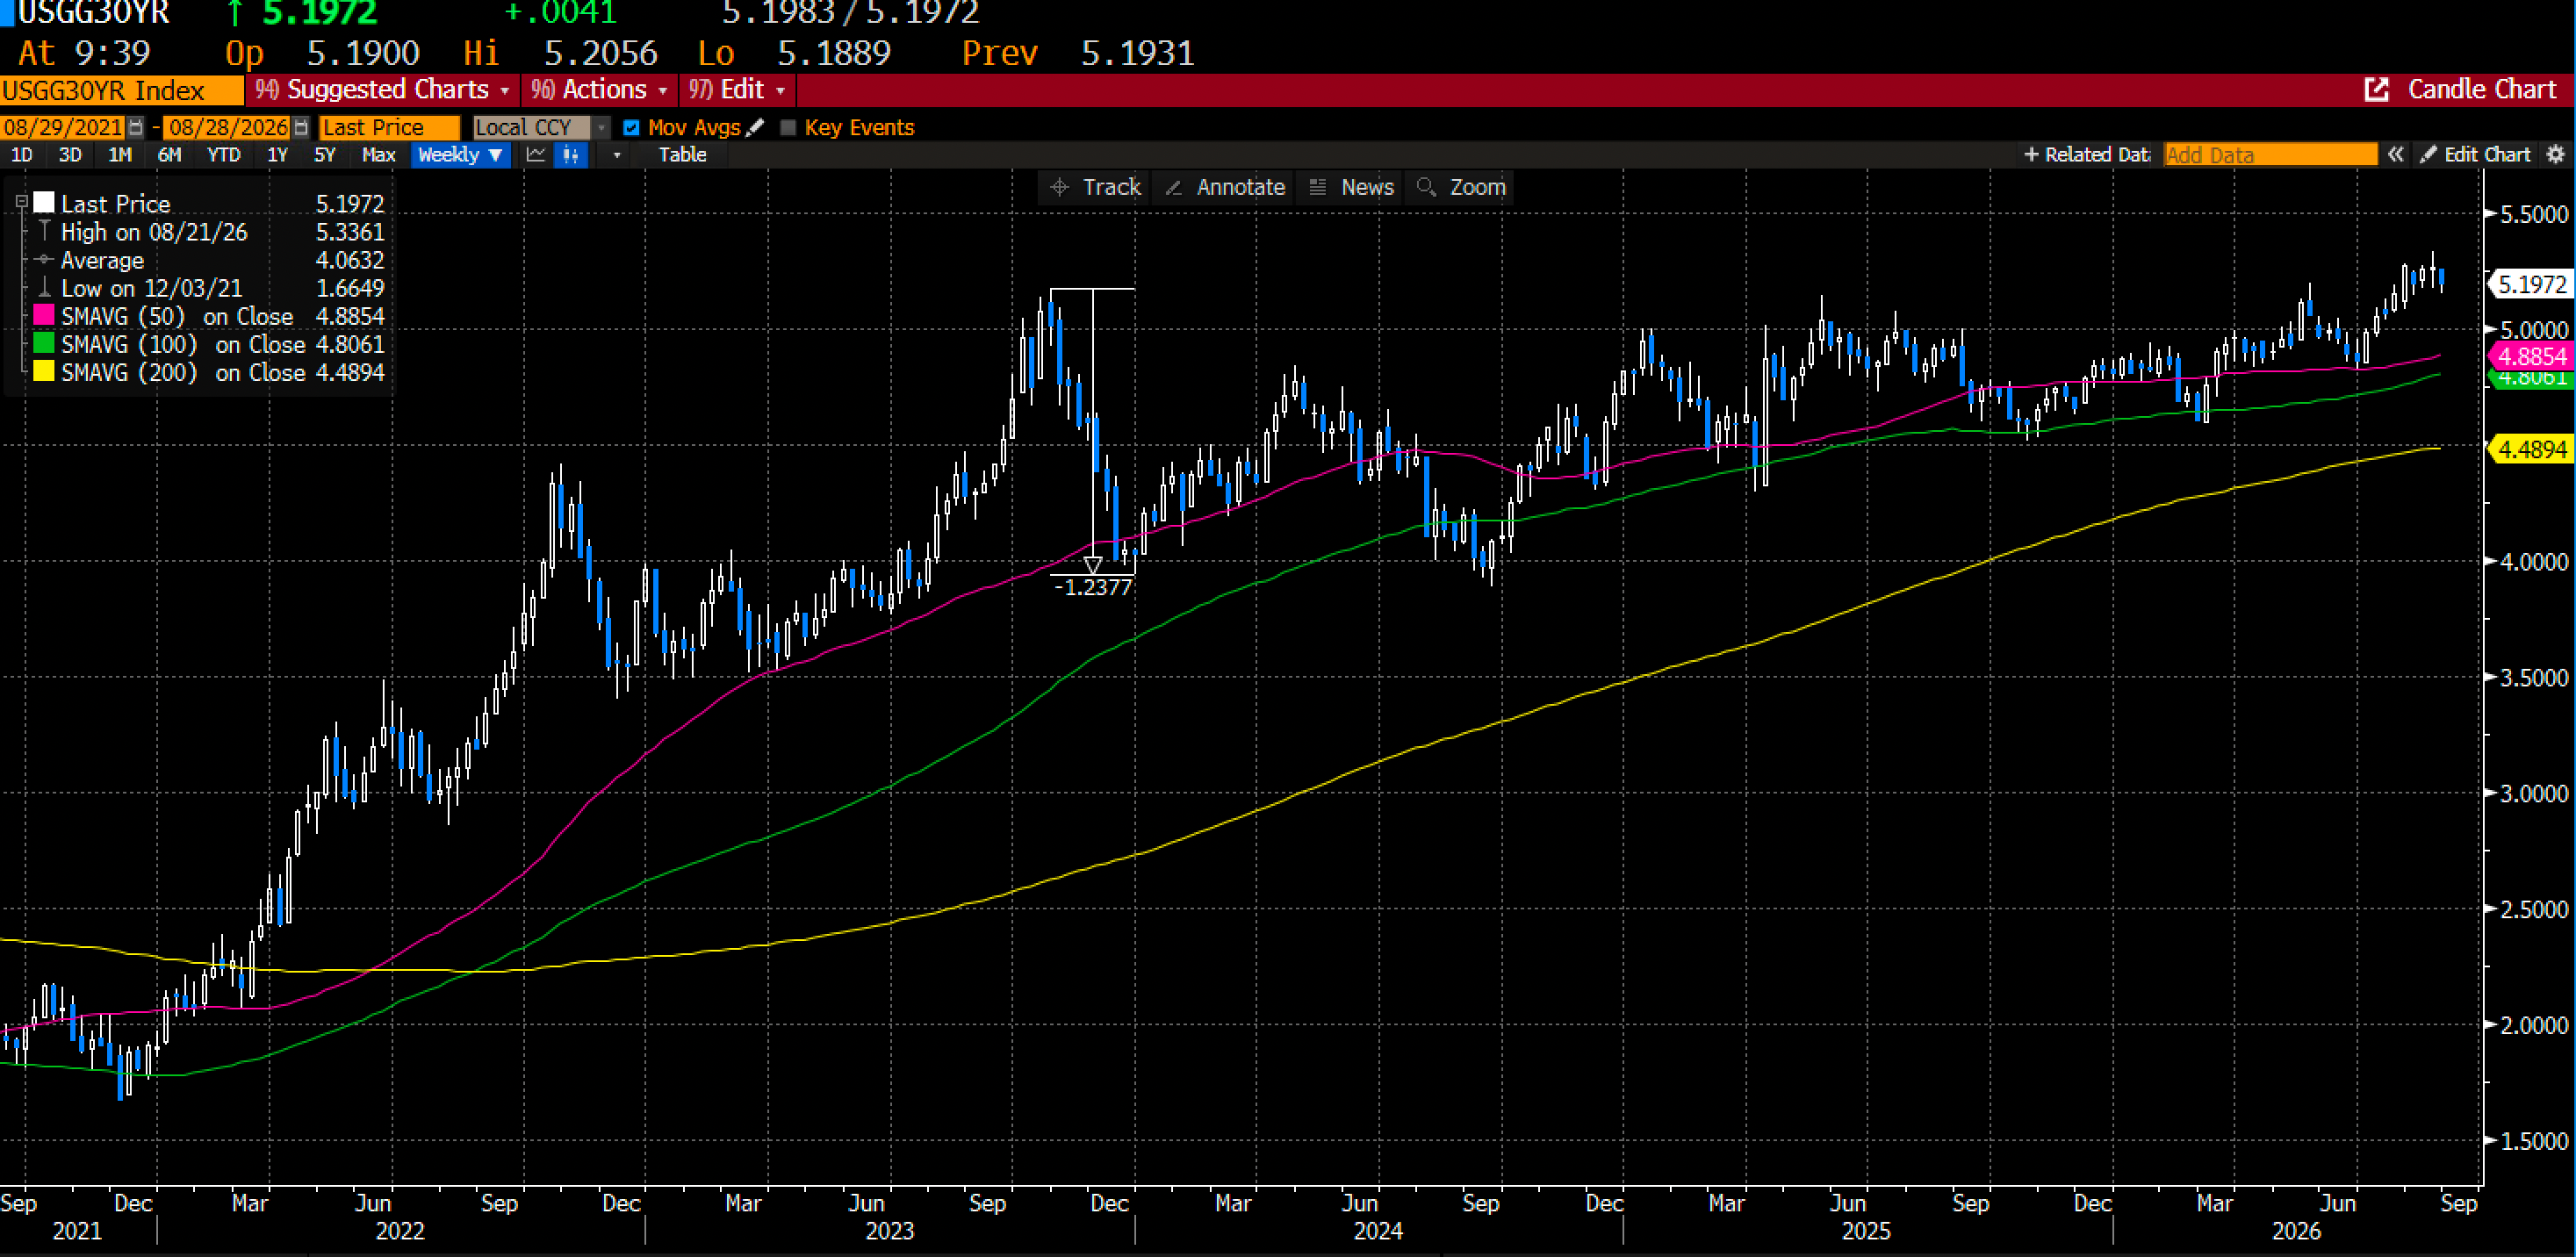Click the end date field 08/28/2026
Image resolution: width=2576 pixels, height=1257 pixels.
pyautogui.click(x=228, y=127)
